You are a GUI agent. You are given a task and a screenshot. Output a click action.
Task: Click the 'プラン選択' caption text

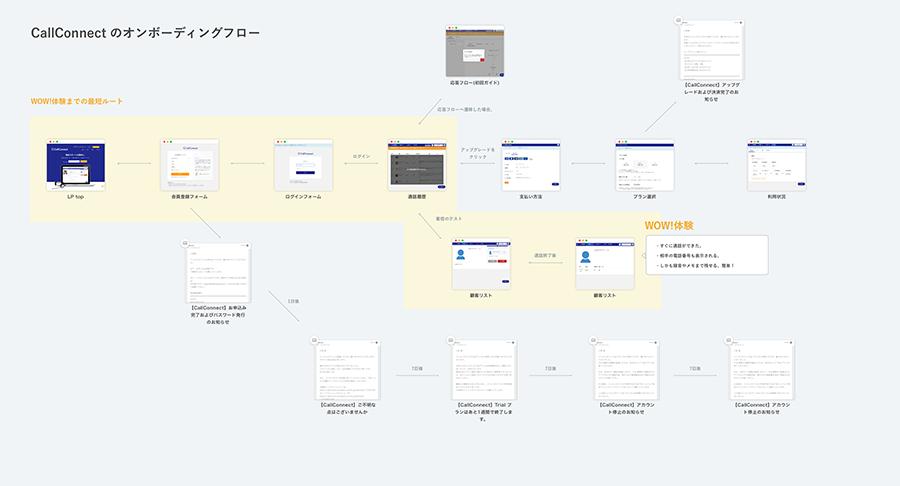644,197
